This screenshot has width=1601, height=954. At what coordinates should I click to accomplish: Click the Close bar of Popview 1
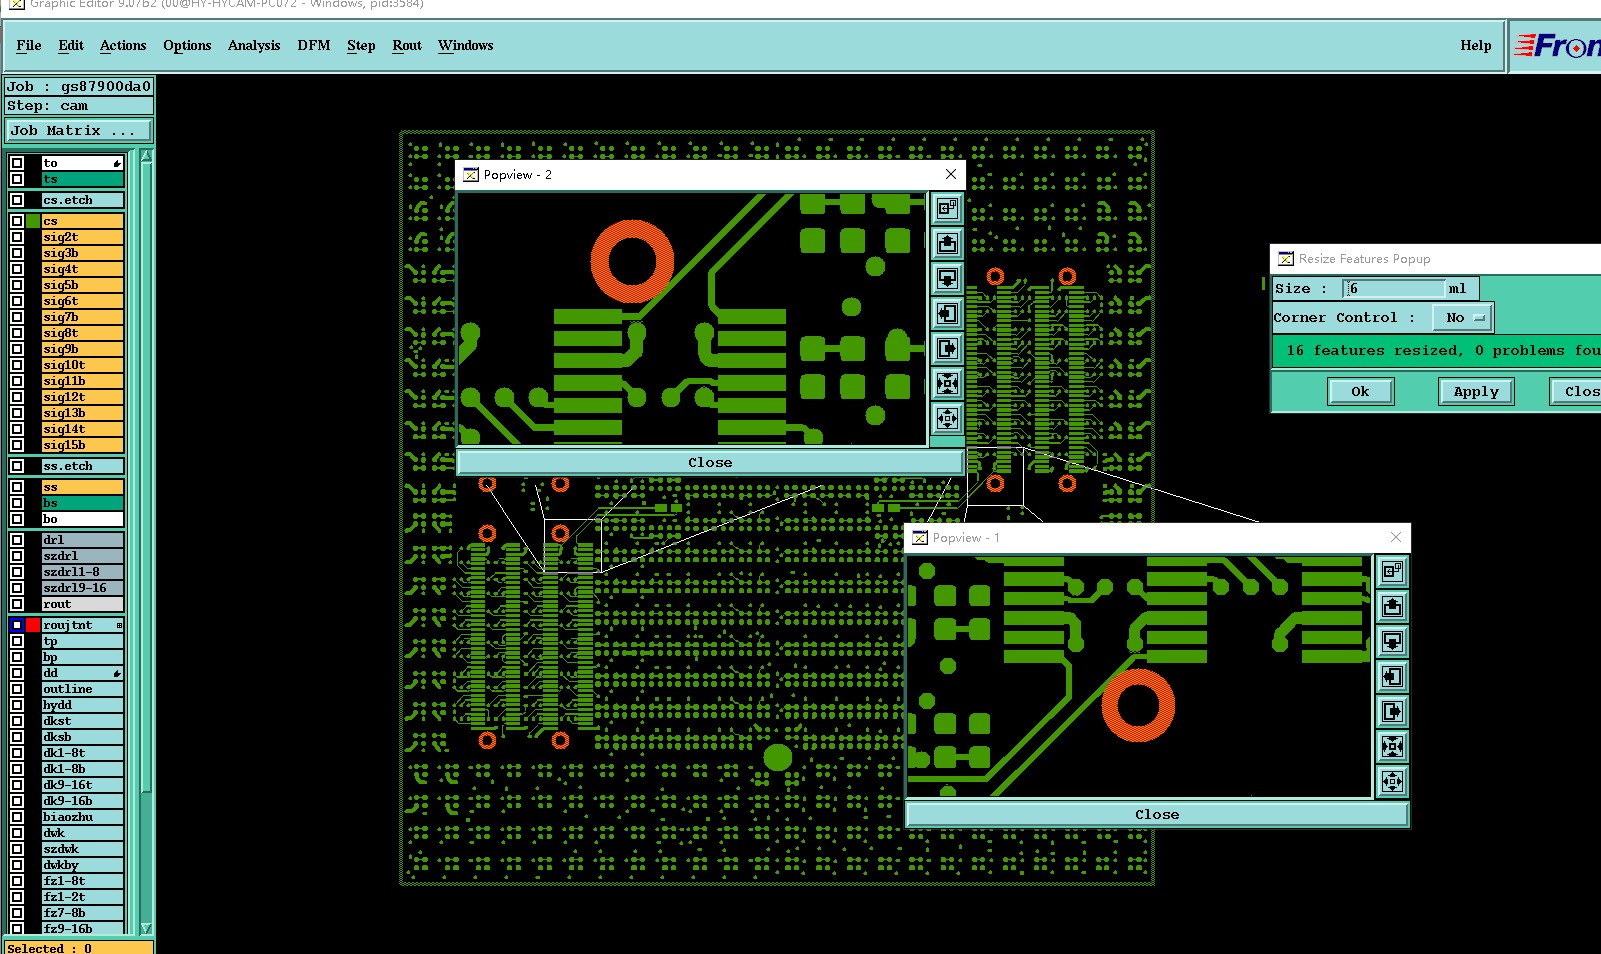pos(1157,815)
